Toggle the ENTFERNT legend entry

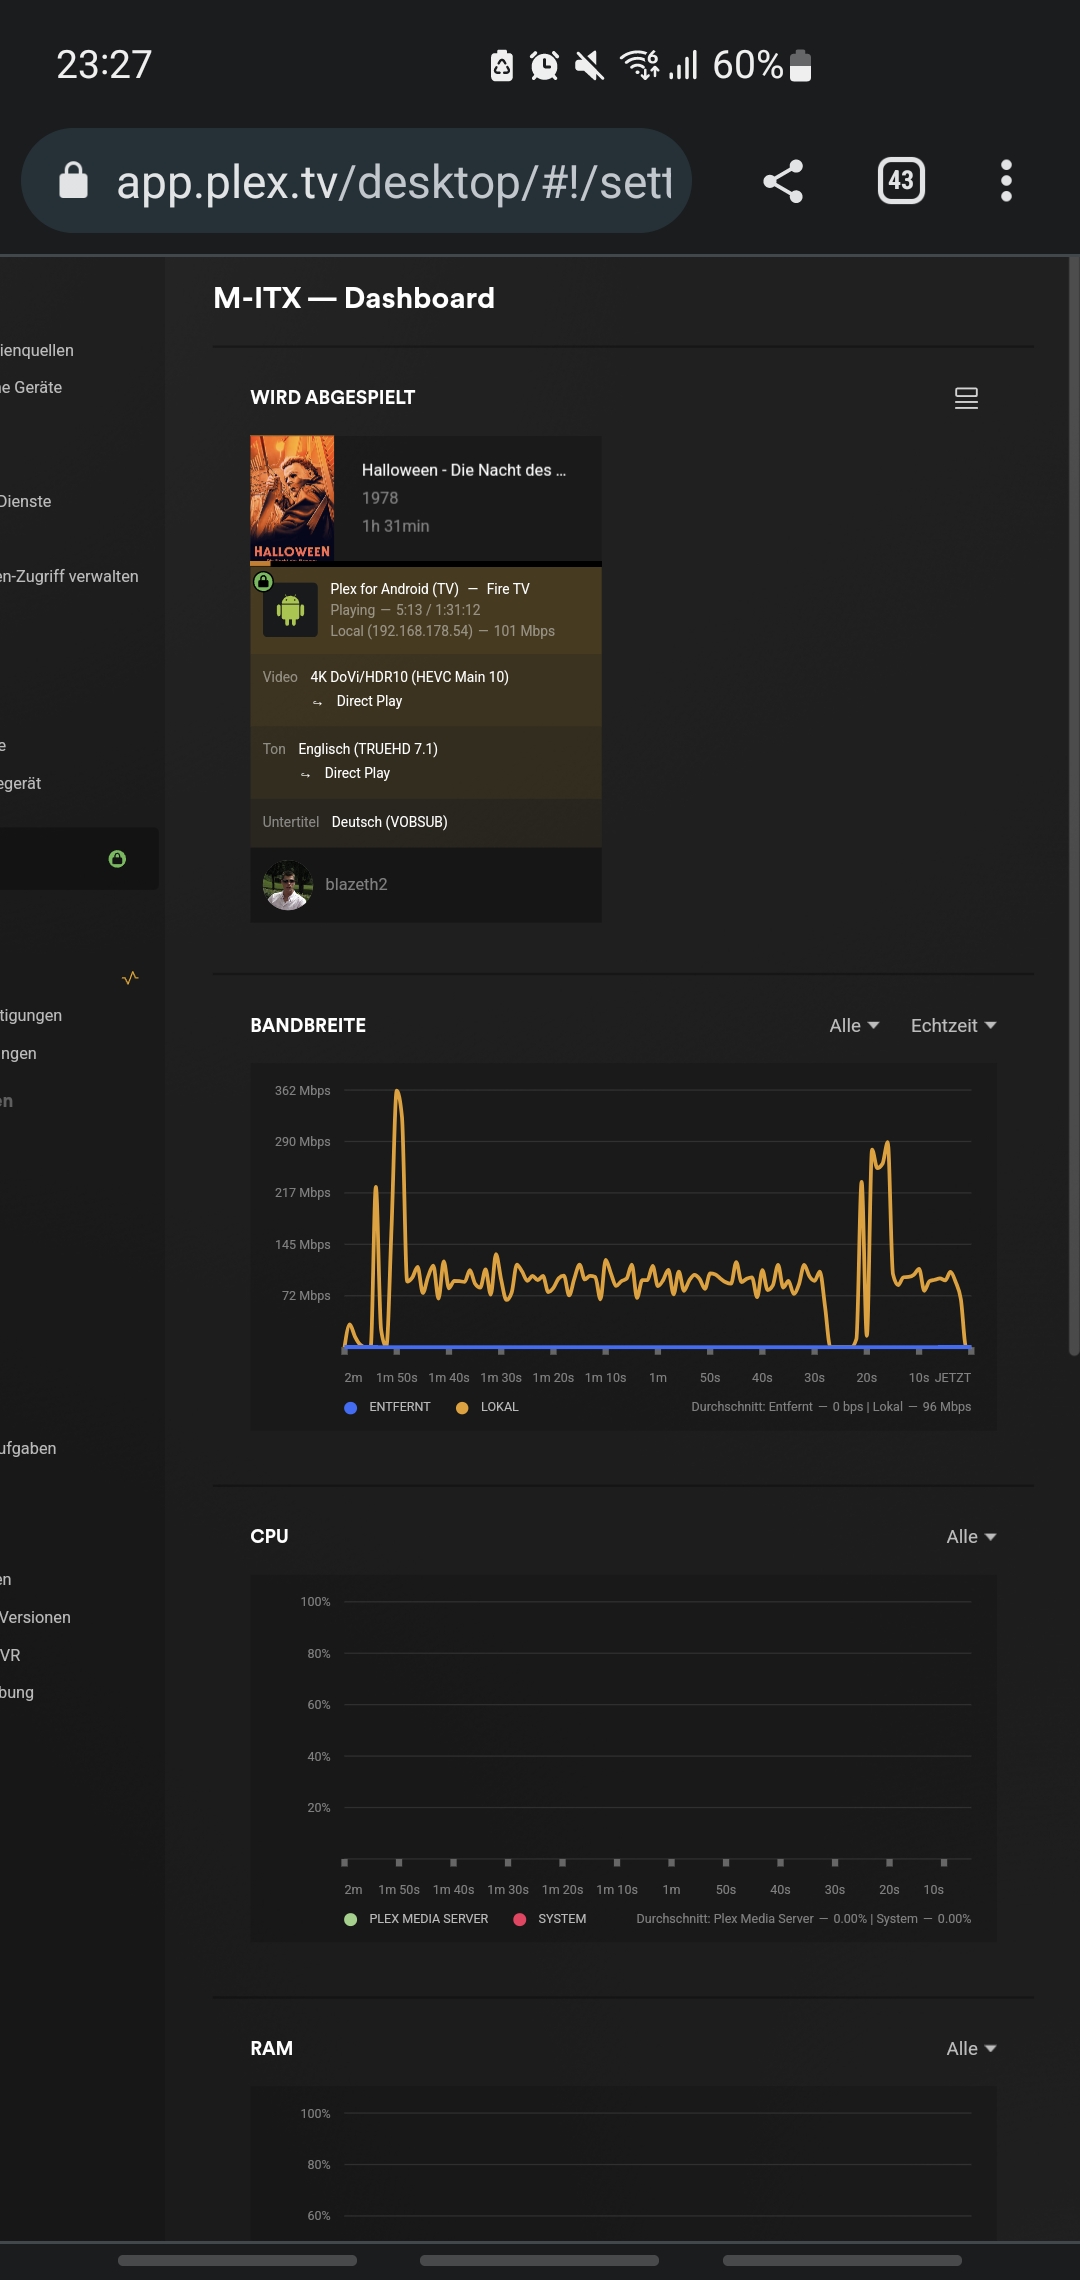pos(387,1407)
